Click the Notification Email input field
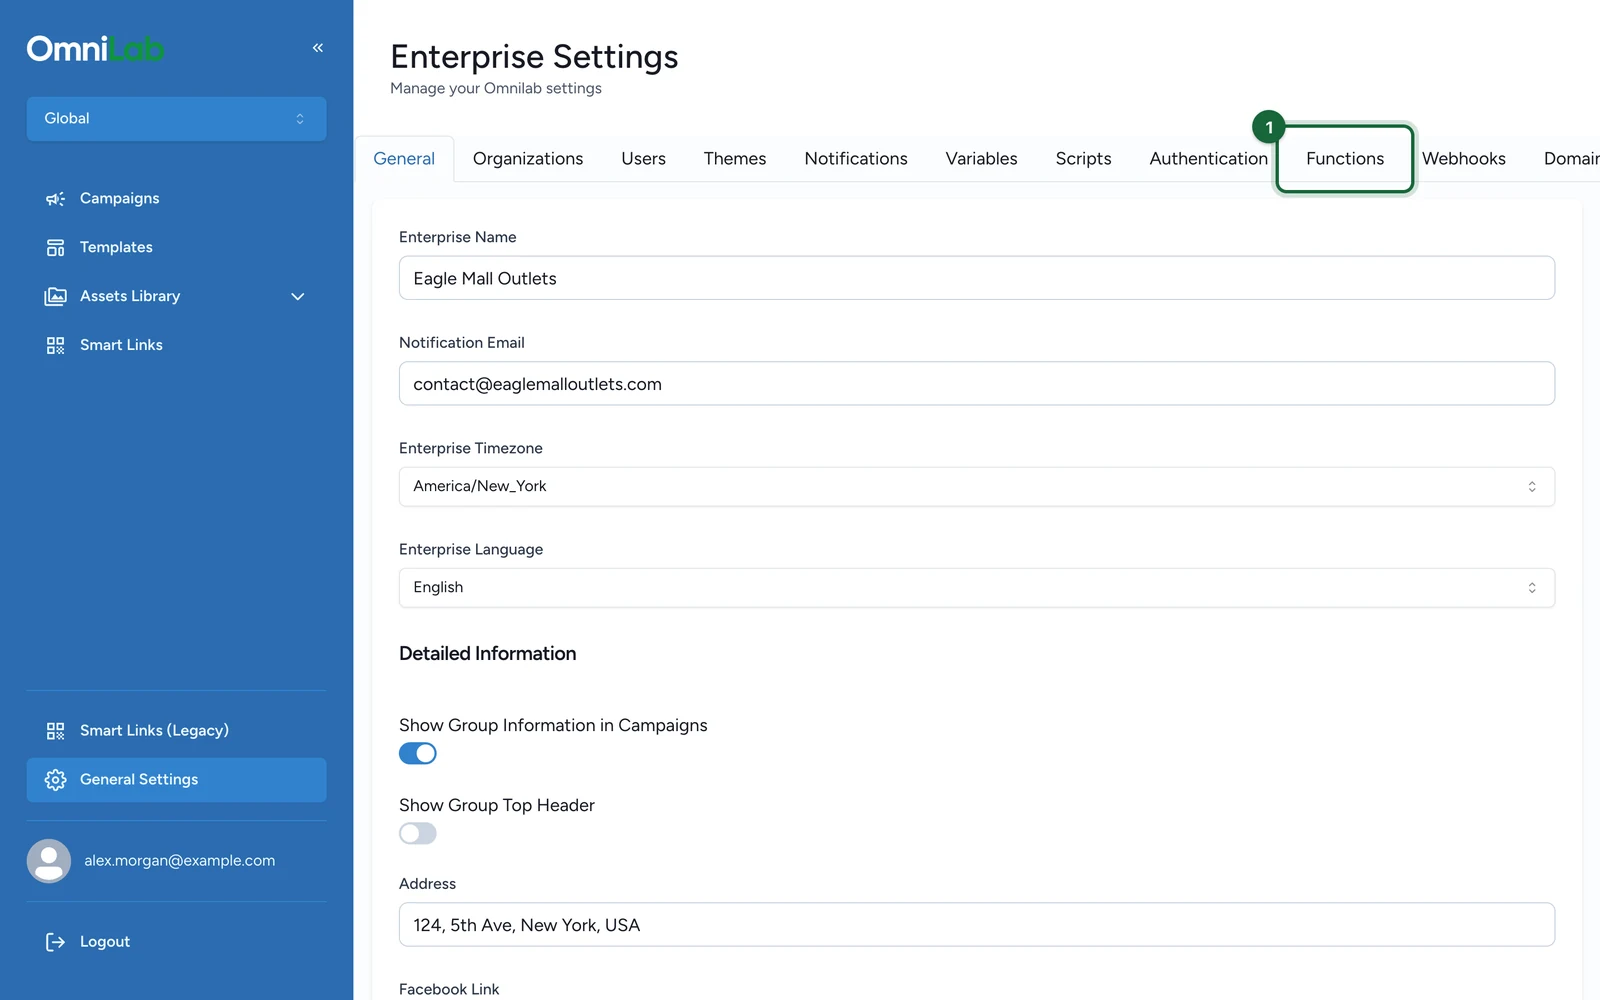The image size is (1600, 1000). click(976, 384)
